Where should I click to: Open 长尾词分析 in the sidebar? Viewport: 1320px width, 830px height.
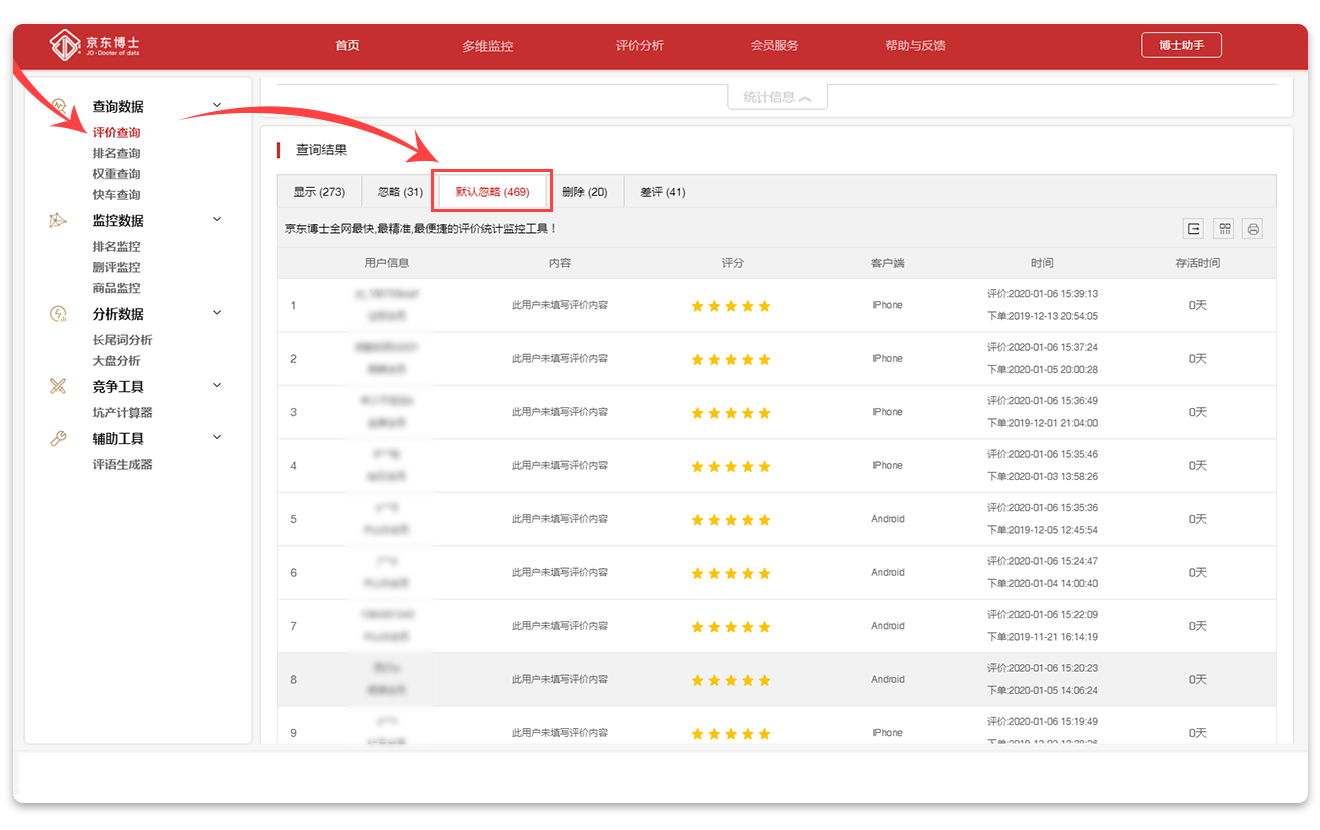click(x=123, y=340)
